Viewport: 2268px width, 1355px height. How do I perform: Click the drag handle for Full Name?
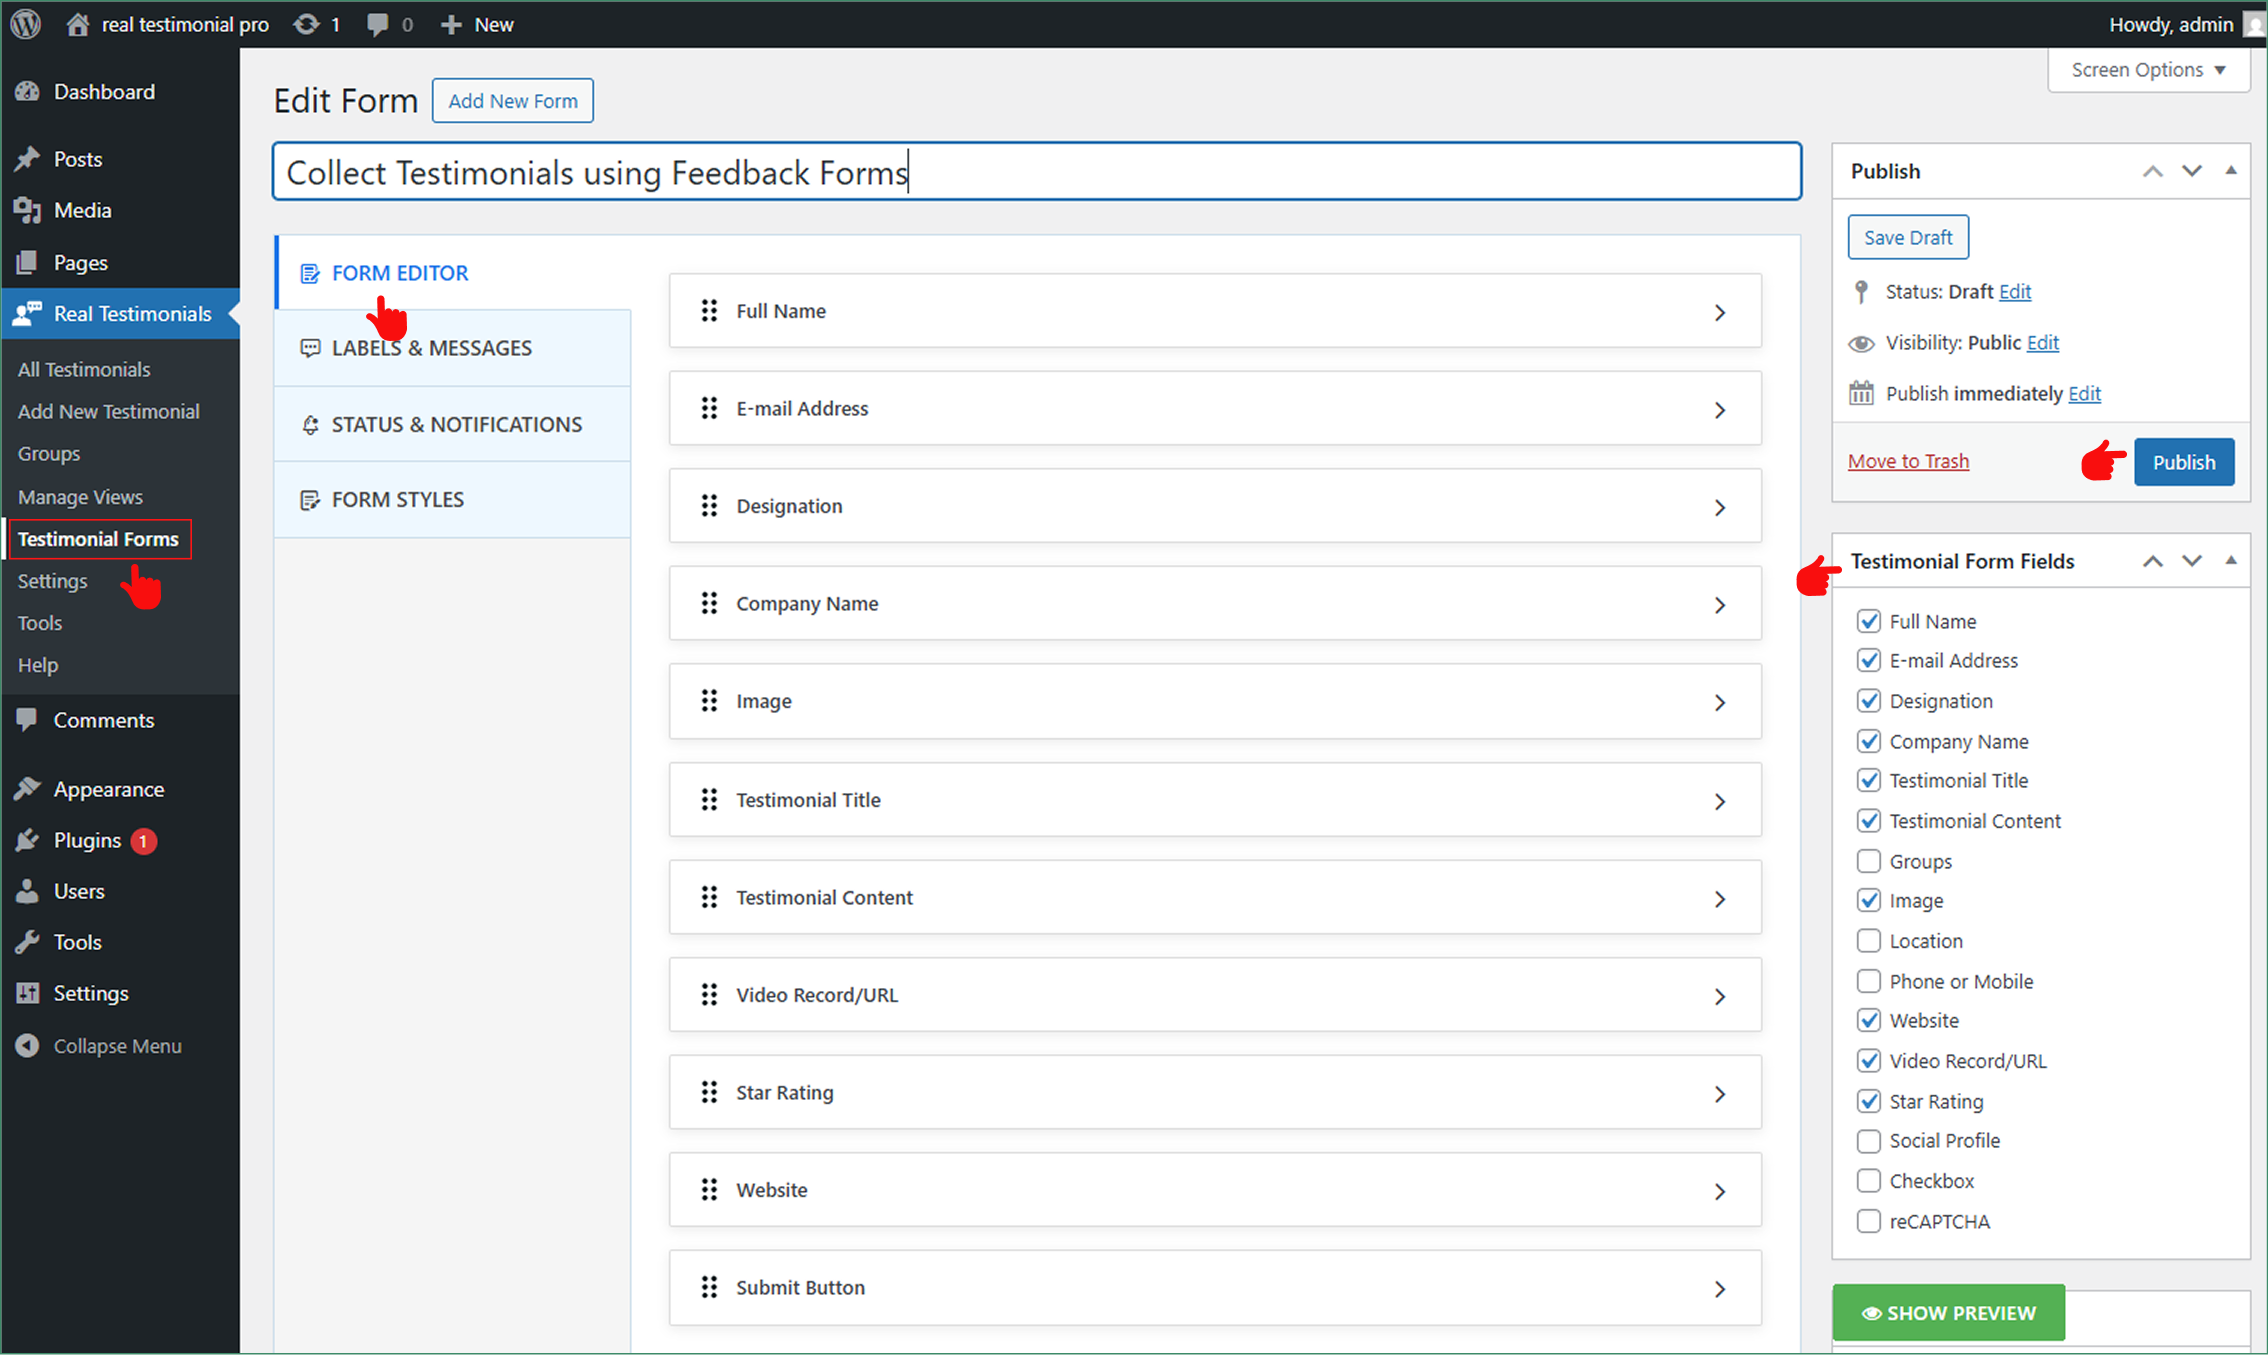709,311
